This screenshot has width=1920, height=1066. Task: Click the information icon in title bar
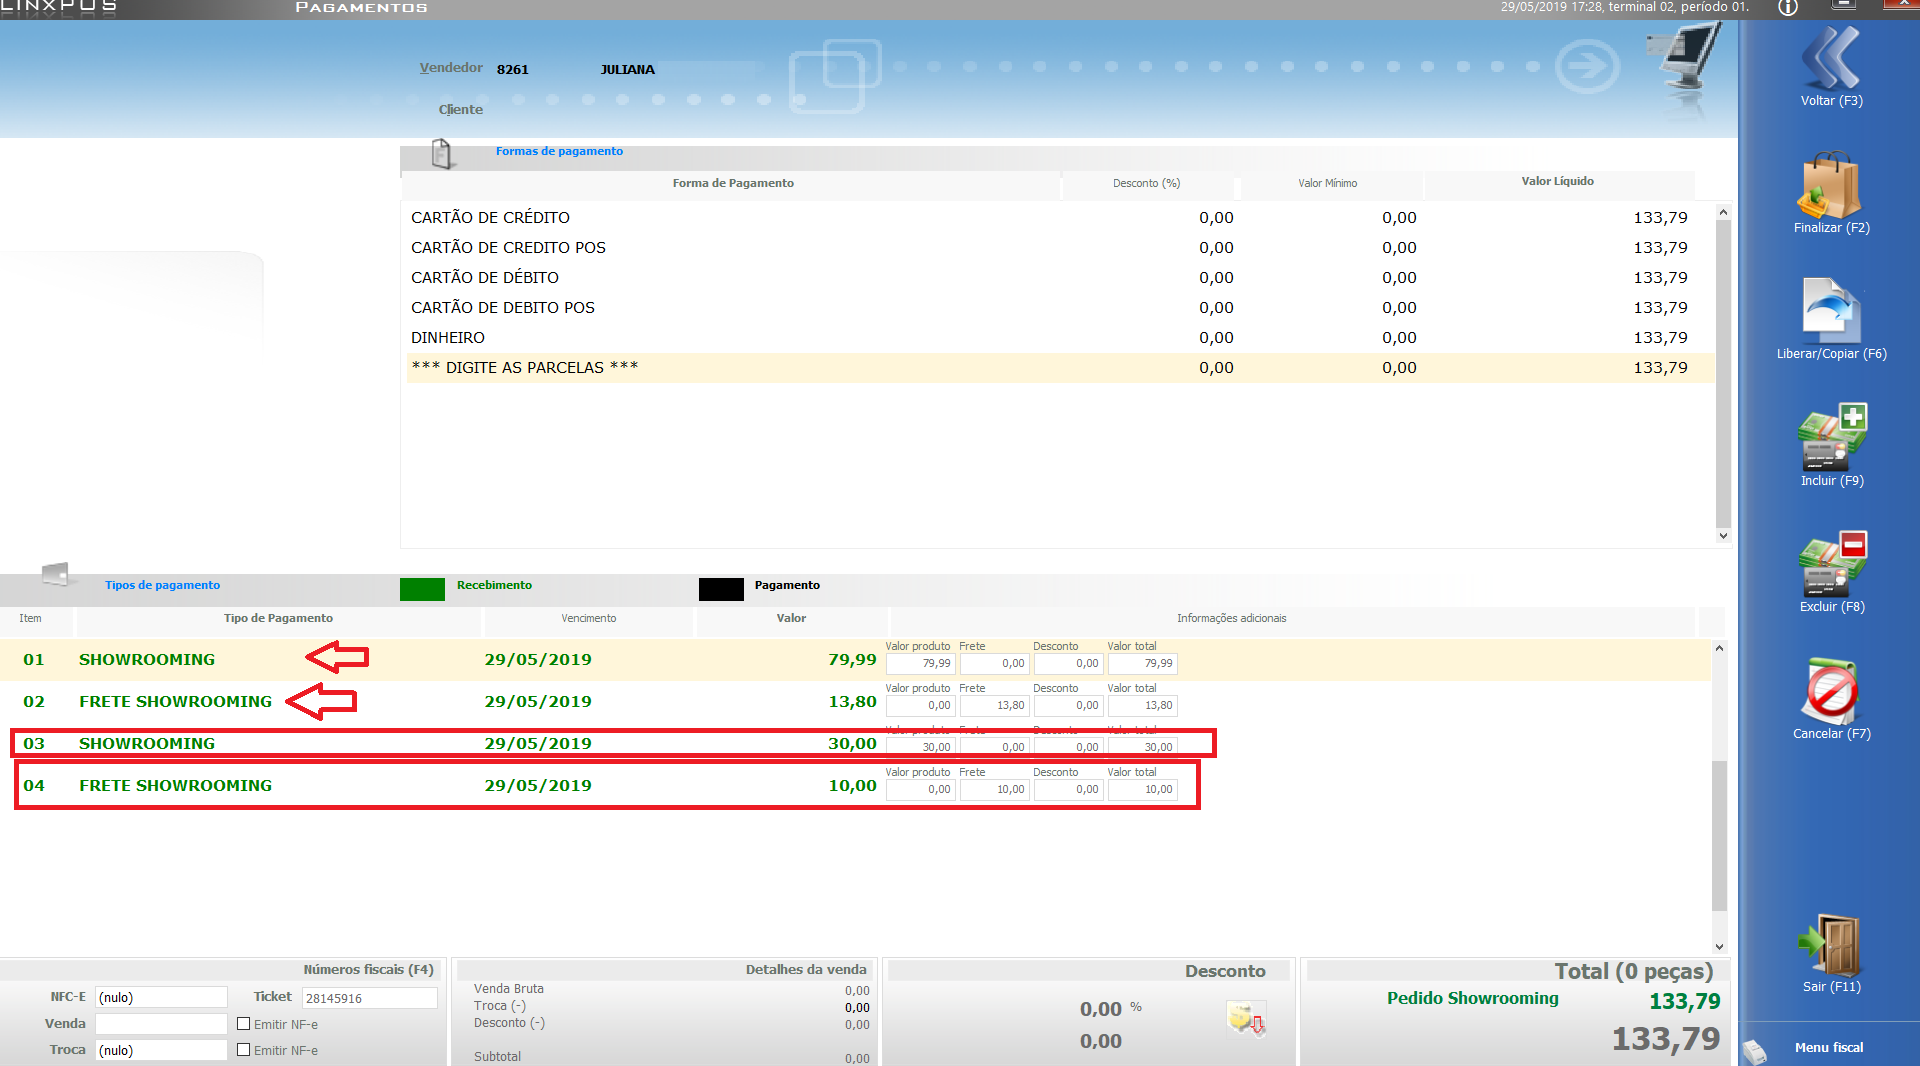1788,8
